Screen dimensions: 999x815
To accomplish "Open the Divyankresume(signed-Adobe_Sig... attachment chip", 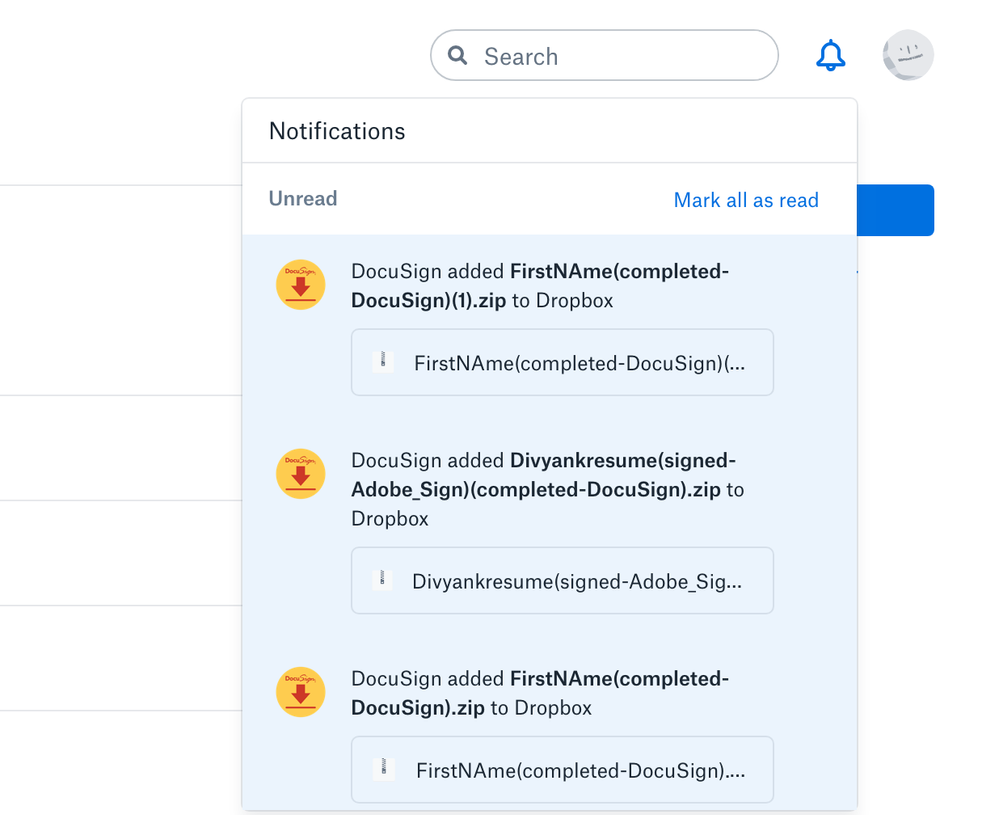I will (562, 580).
